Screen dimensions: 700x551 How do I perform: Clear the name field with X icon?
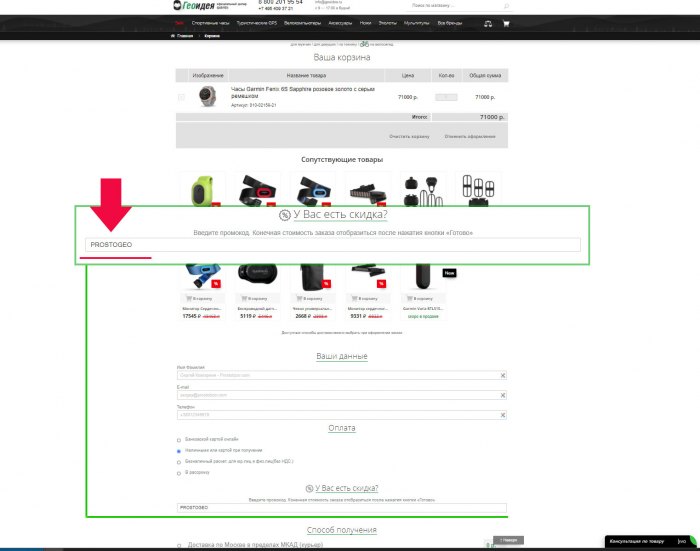(503, 375)
